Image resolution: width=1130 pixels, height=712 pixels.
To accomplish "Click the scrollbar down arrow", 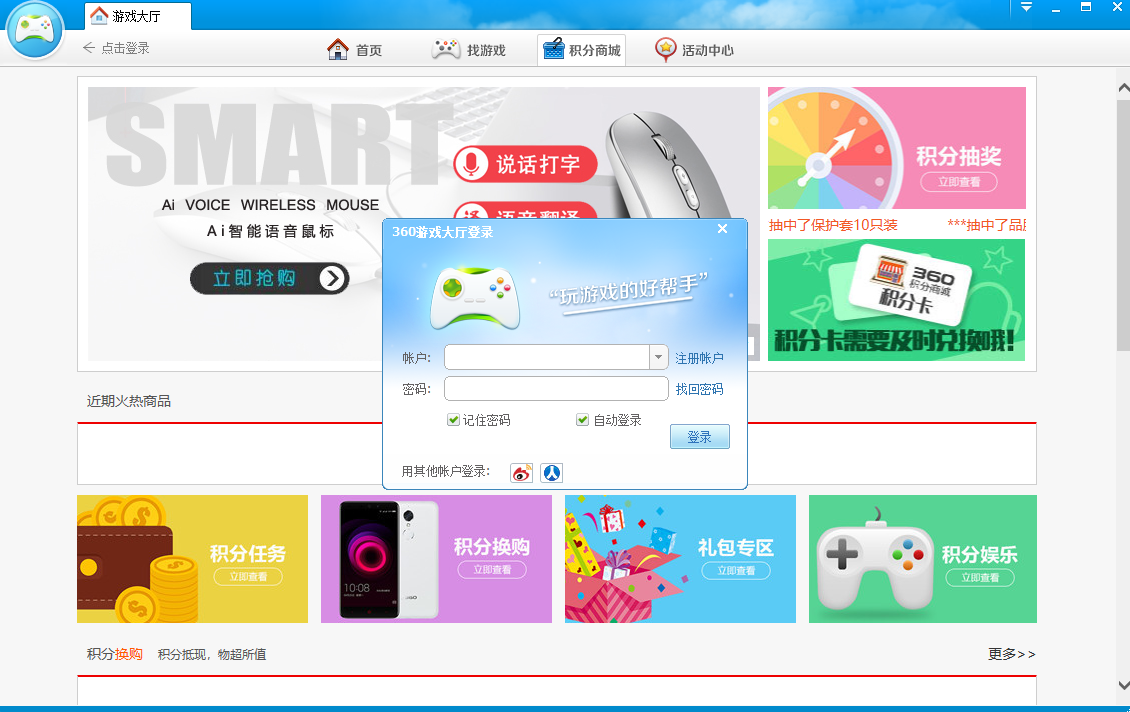I will click(1123, 685).
